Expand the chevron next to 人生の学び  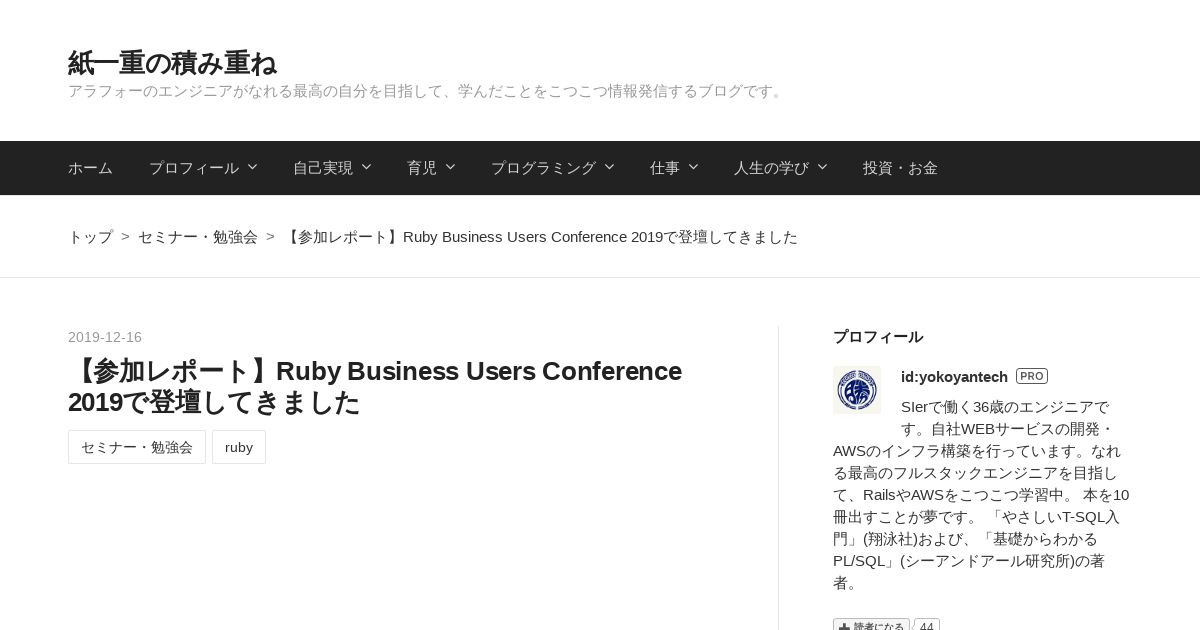pos(822,167)
